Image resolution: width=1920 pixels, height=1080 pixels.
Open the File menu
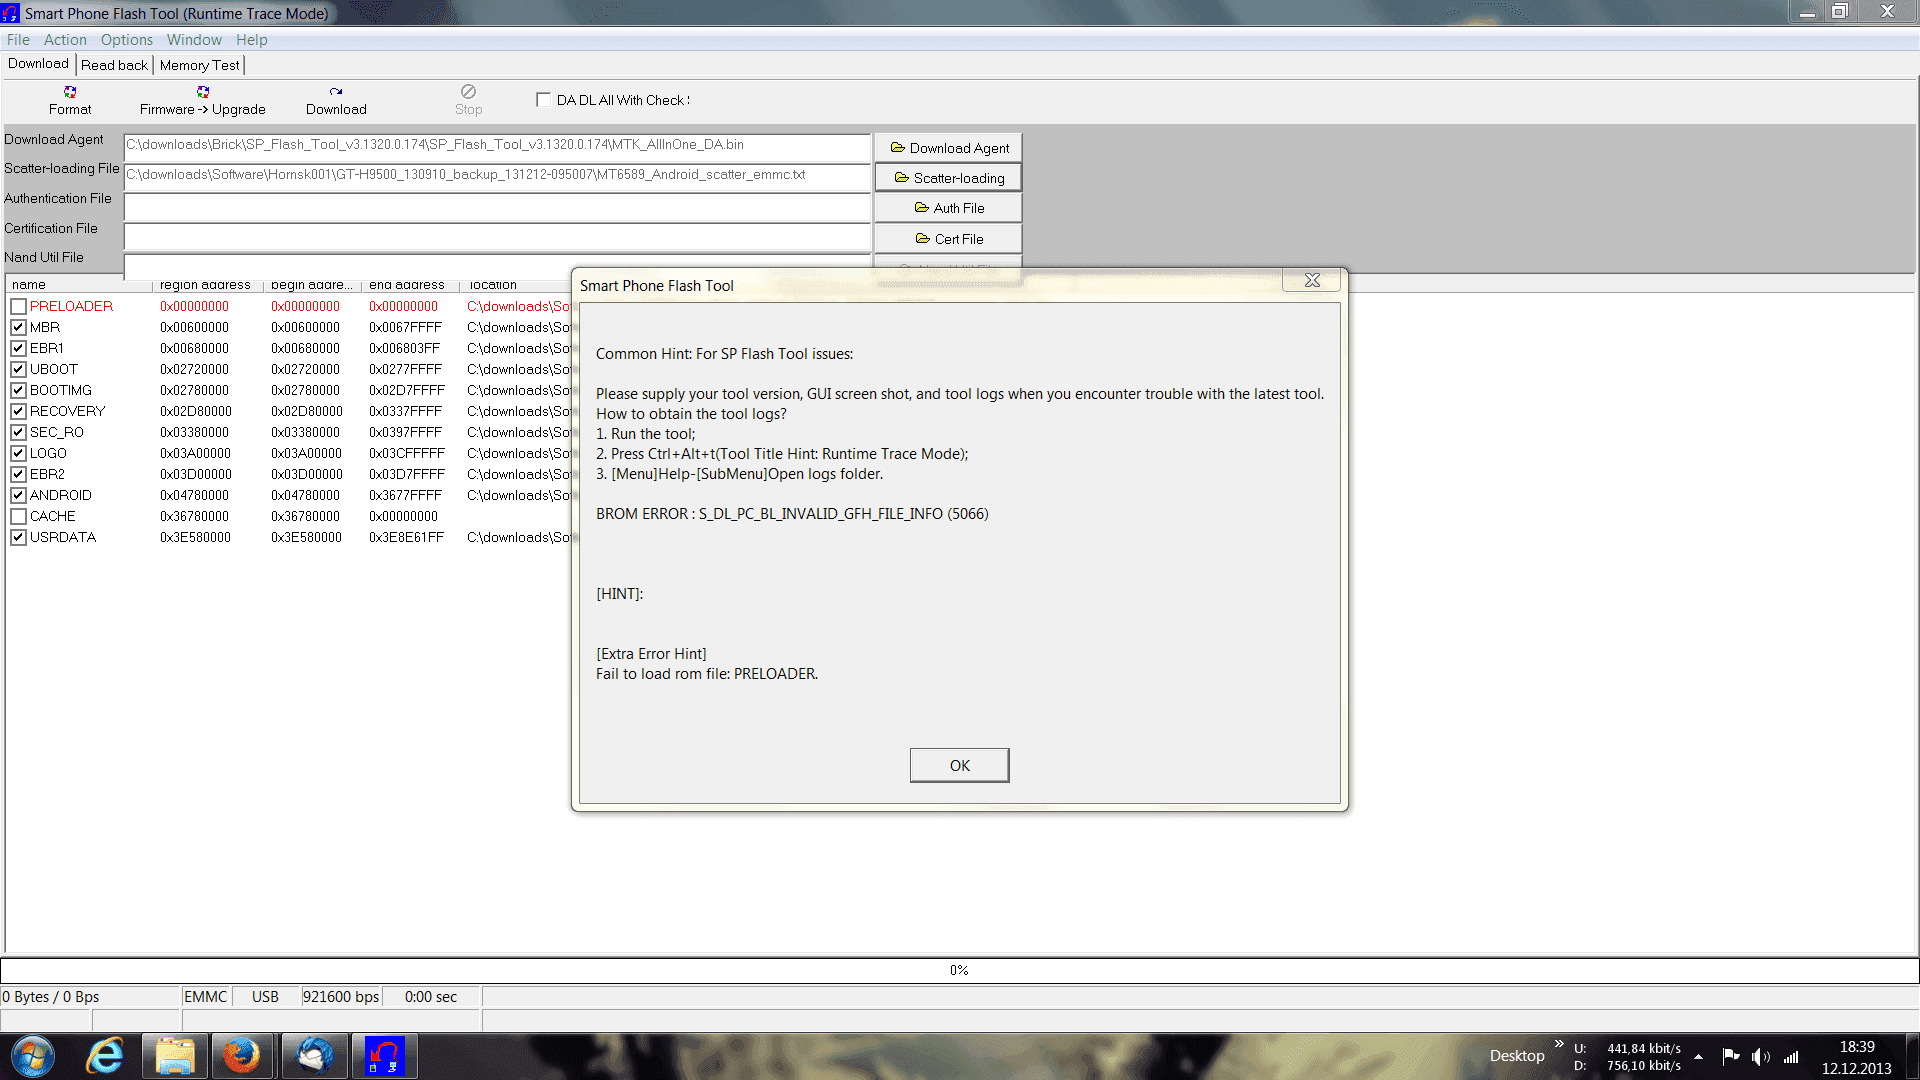18,40
